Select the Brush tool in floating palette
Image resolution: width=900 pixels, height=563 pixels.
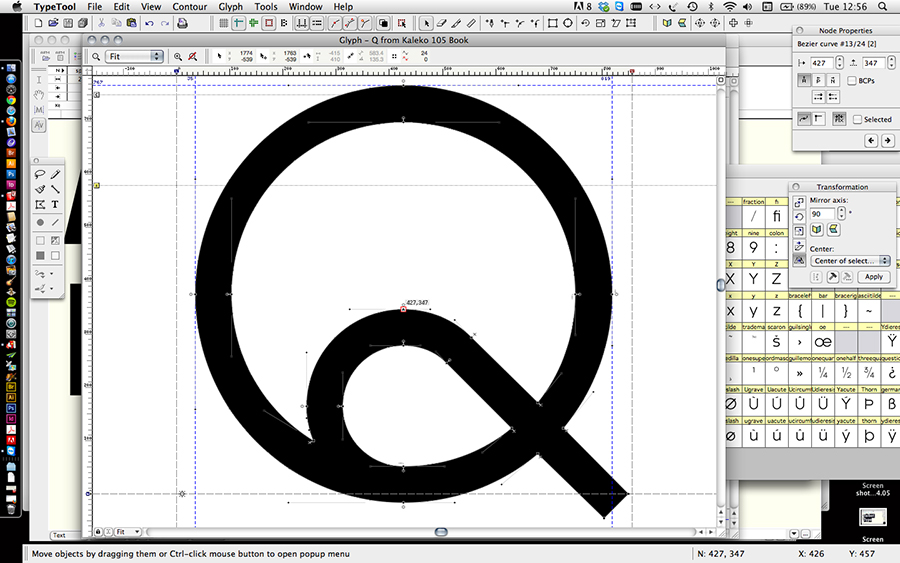click(x=40, y=189)
